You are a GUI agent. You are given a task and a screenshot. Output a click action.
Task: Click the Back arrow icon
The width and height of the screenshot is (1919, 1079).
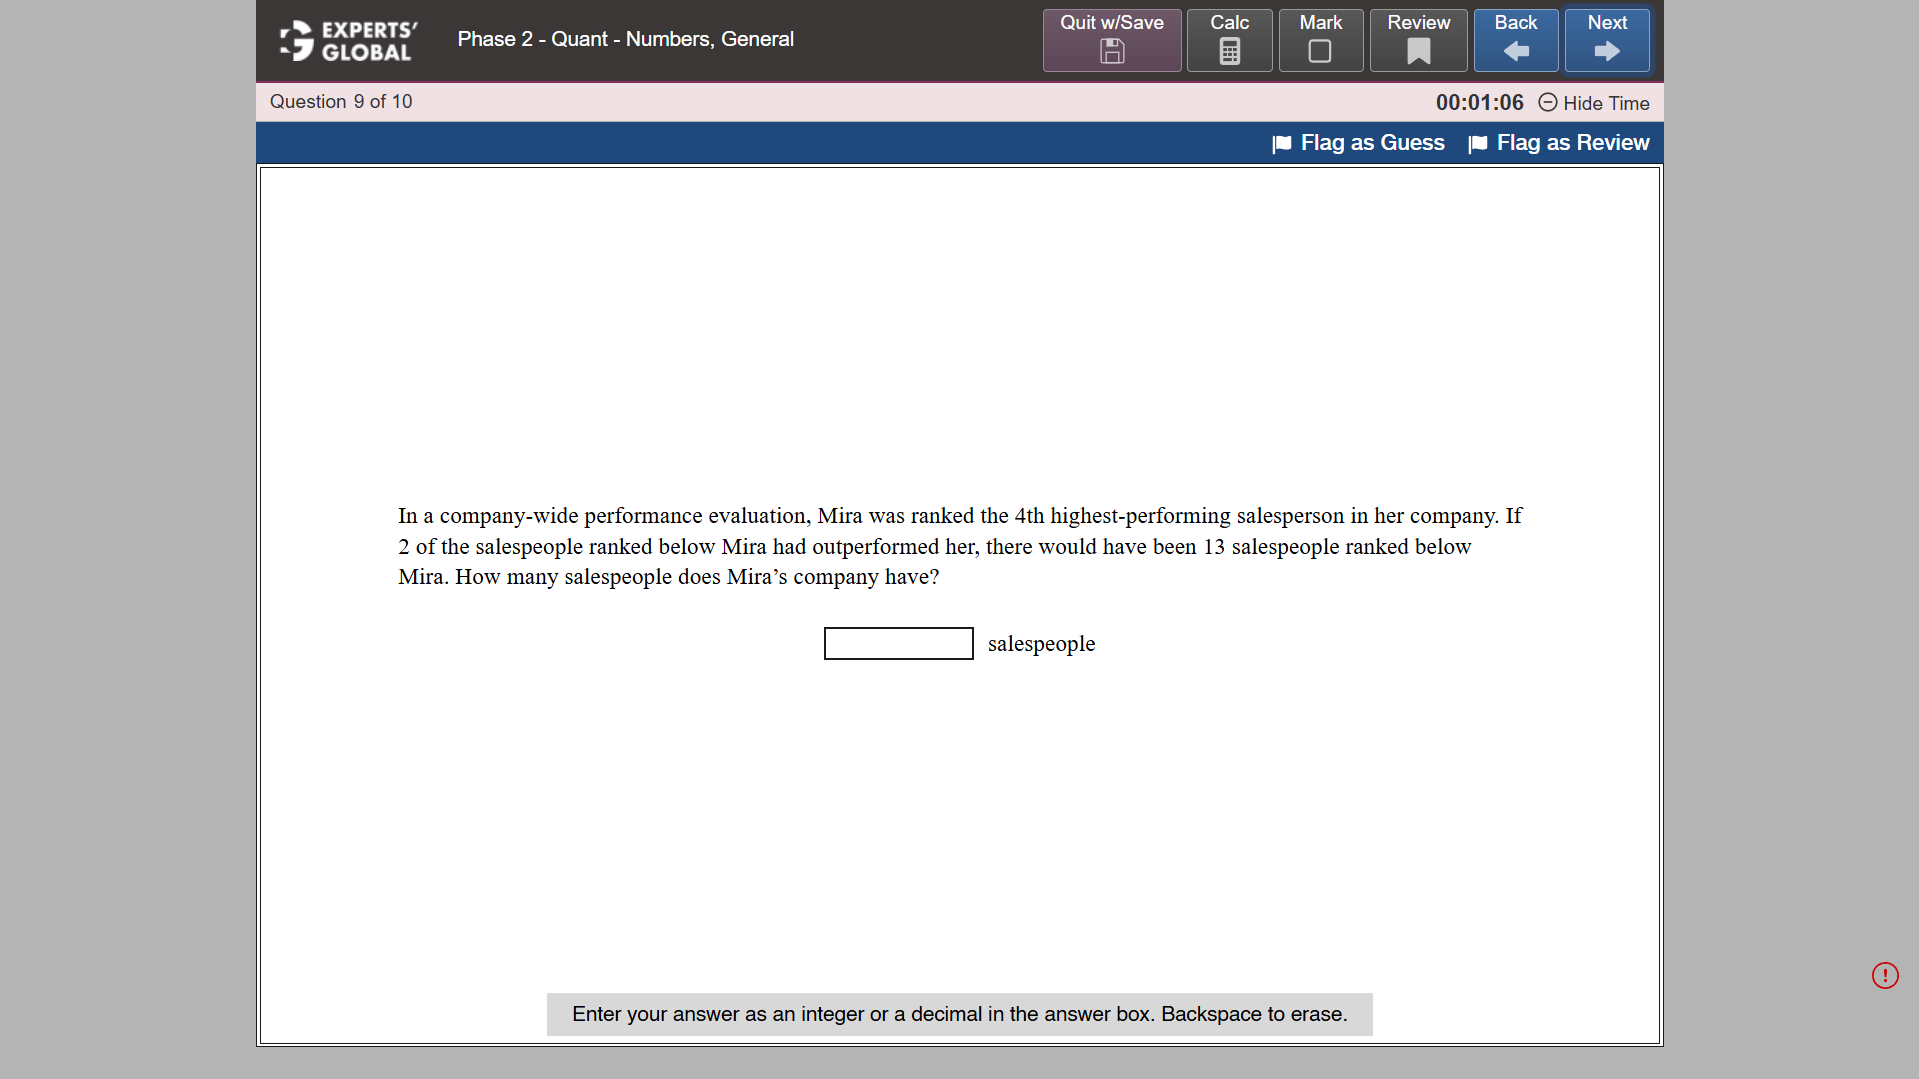click(1515, 50)
